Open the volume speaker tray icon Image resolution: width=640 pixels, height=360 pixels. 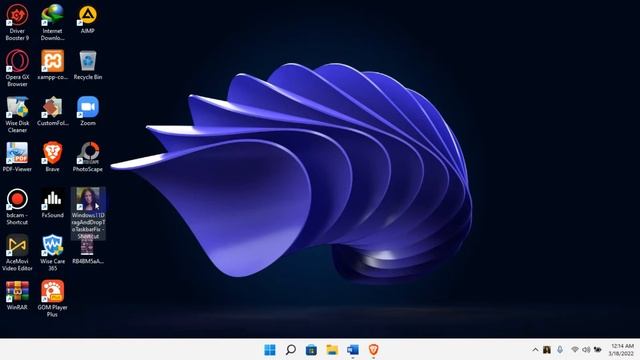pyautogui.click(x=586, y=350)
